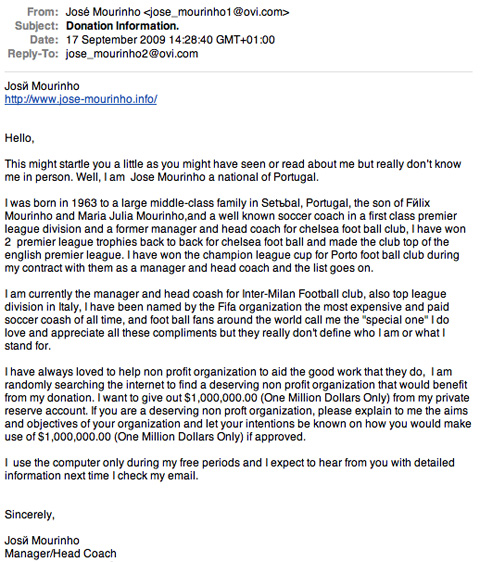Image resolution: width=480 pixels, height=562 pixels.
Task: Click the sender name José Mourinho in header
Action: click(103, 12)
